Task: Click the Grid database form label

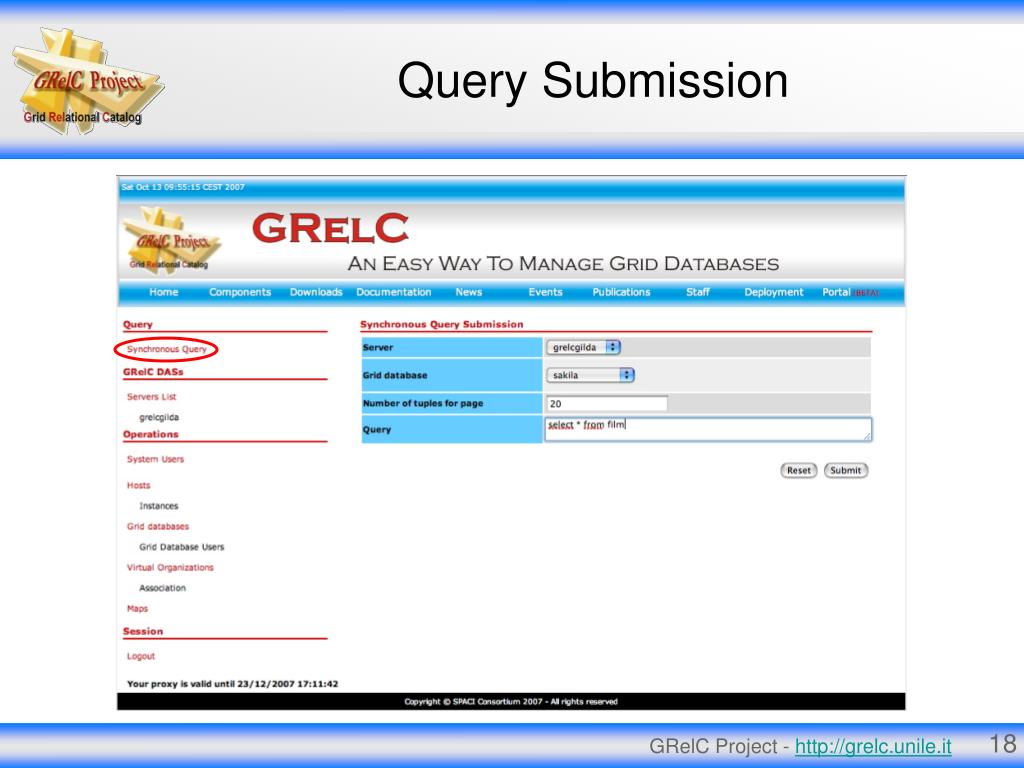Action: pos(395,376)
